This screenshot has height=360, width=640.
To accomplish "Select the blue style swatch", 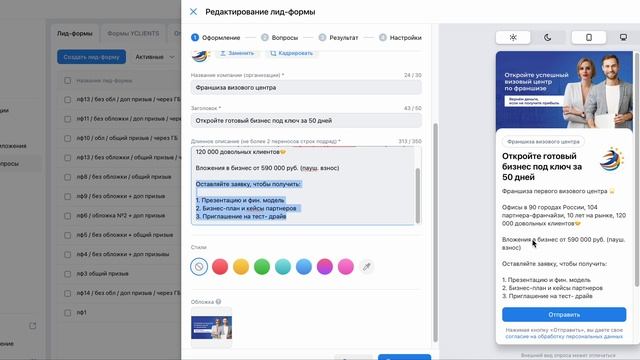I will click(304, 267).
